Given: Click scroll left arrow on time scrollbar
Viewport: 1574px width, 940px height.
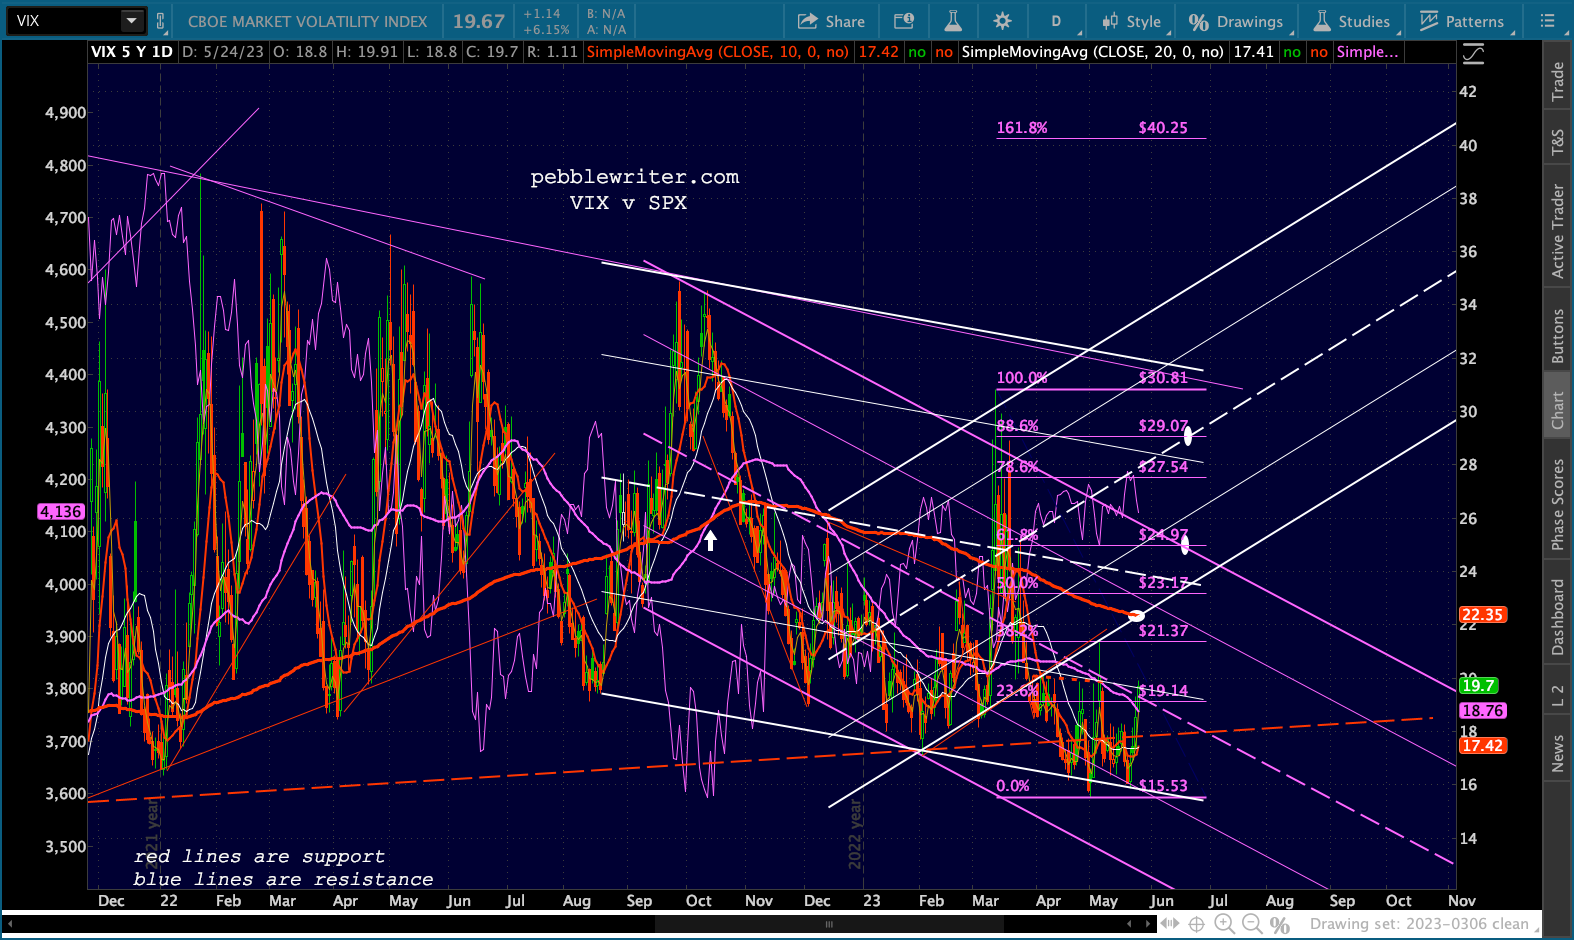Looking at the screenshot, I should click(10, 924).
